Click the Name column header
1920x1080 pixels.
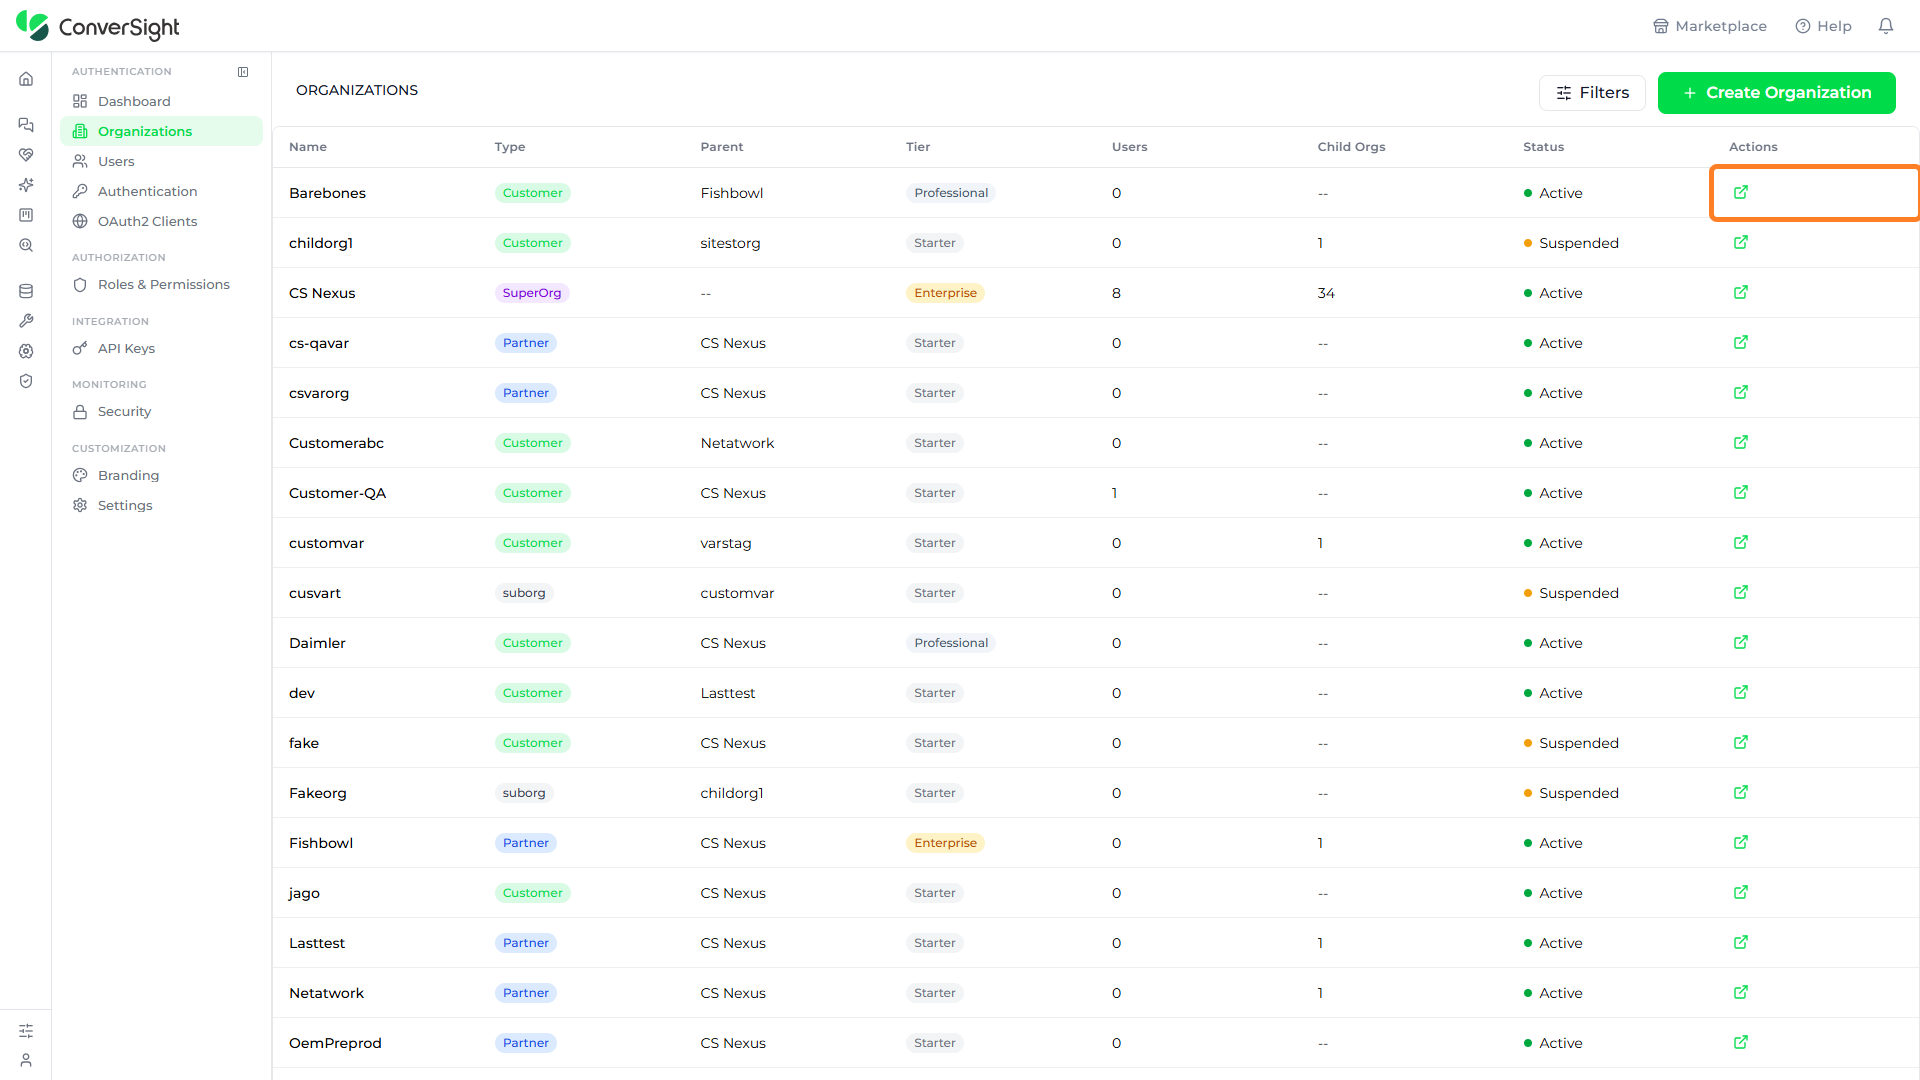click(308, 147)
